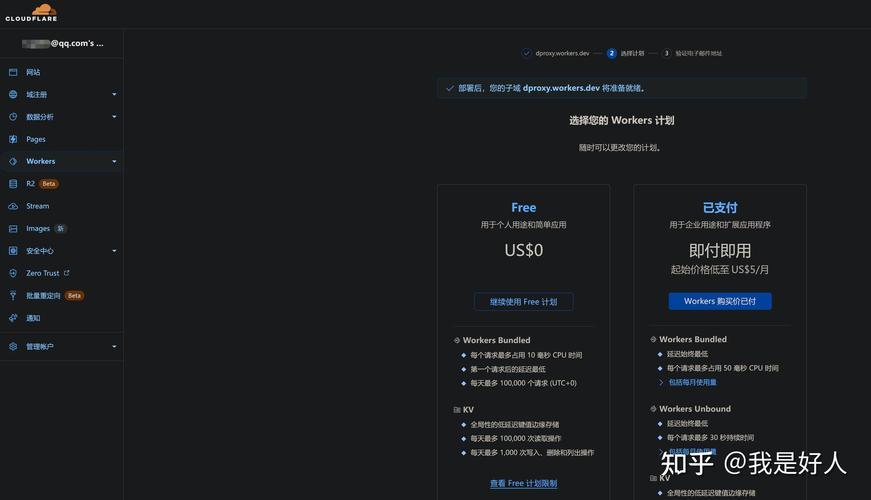Click the 批量重定向 Beta badge

(74, 296)
